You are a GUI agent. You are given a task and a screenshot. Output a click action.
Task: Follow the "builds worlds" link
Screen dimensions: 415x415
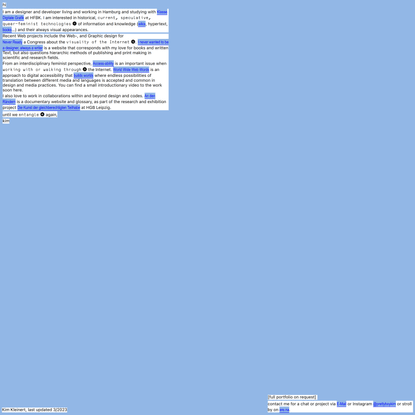pos(83,76)
